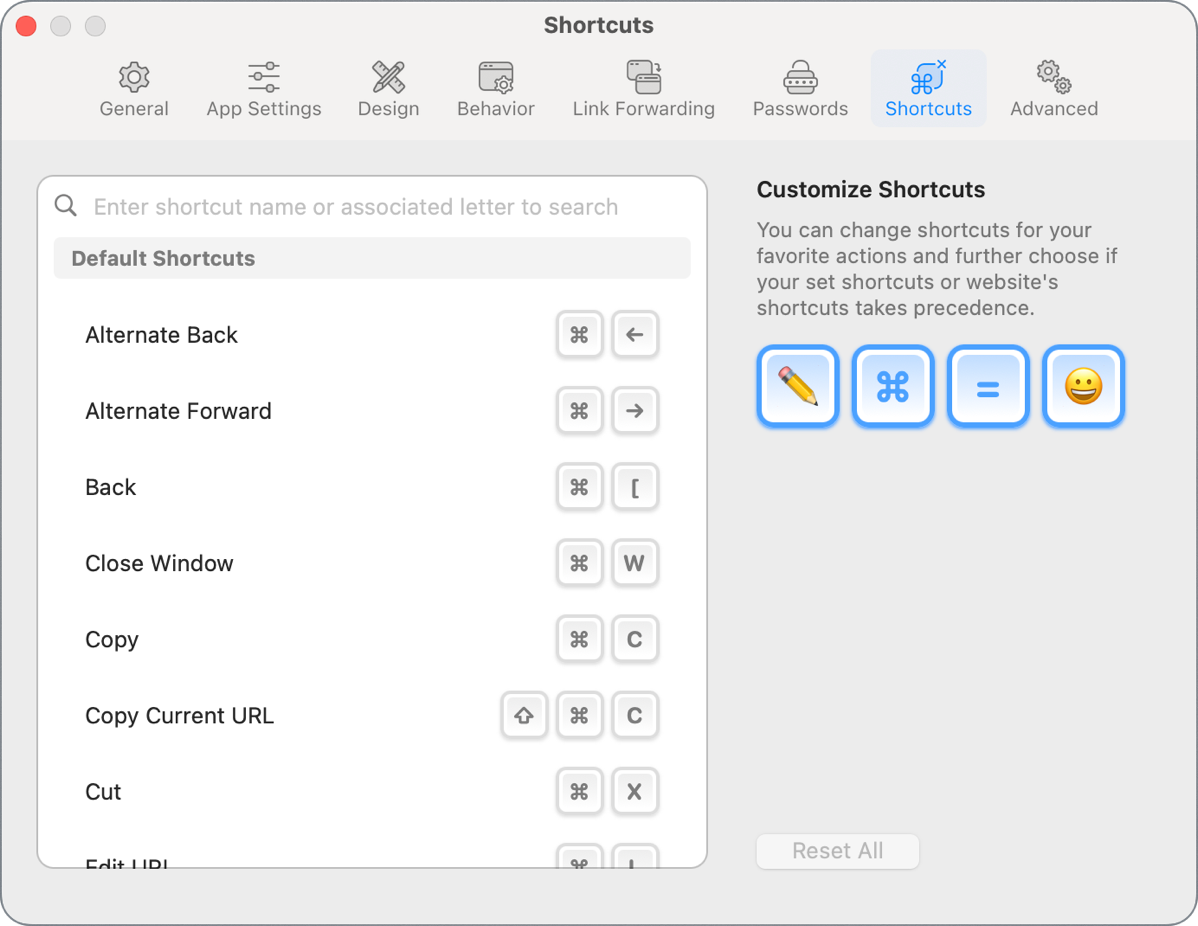
Task: Select the pencil customization option
Action: (797, 386)
